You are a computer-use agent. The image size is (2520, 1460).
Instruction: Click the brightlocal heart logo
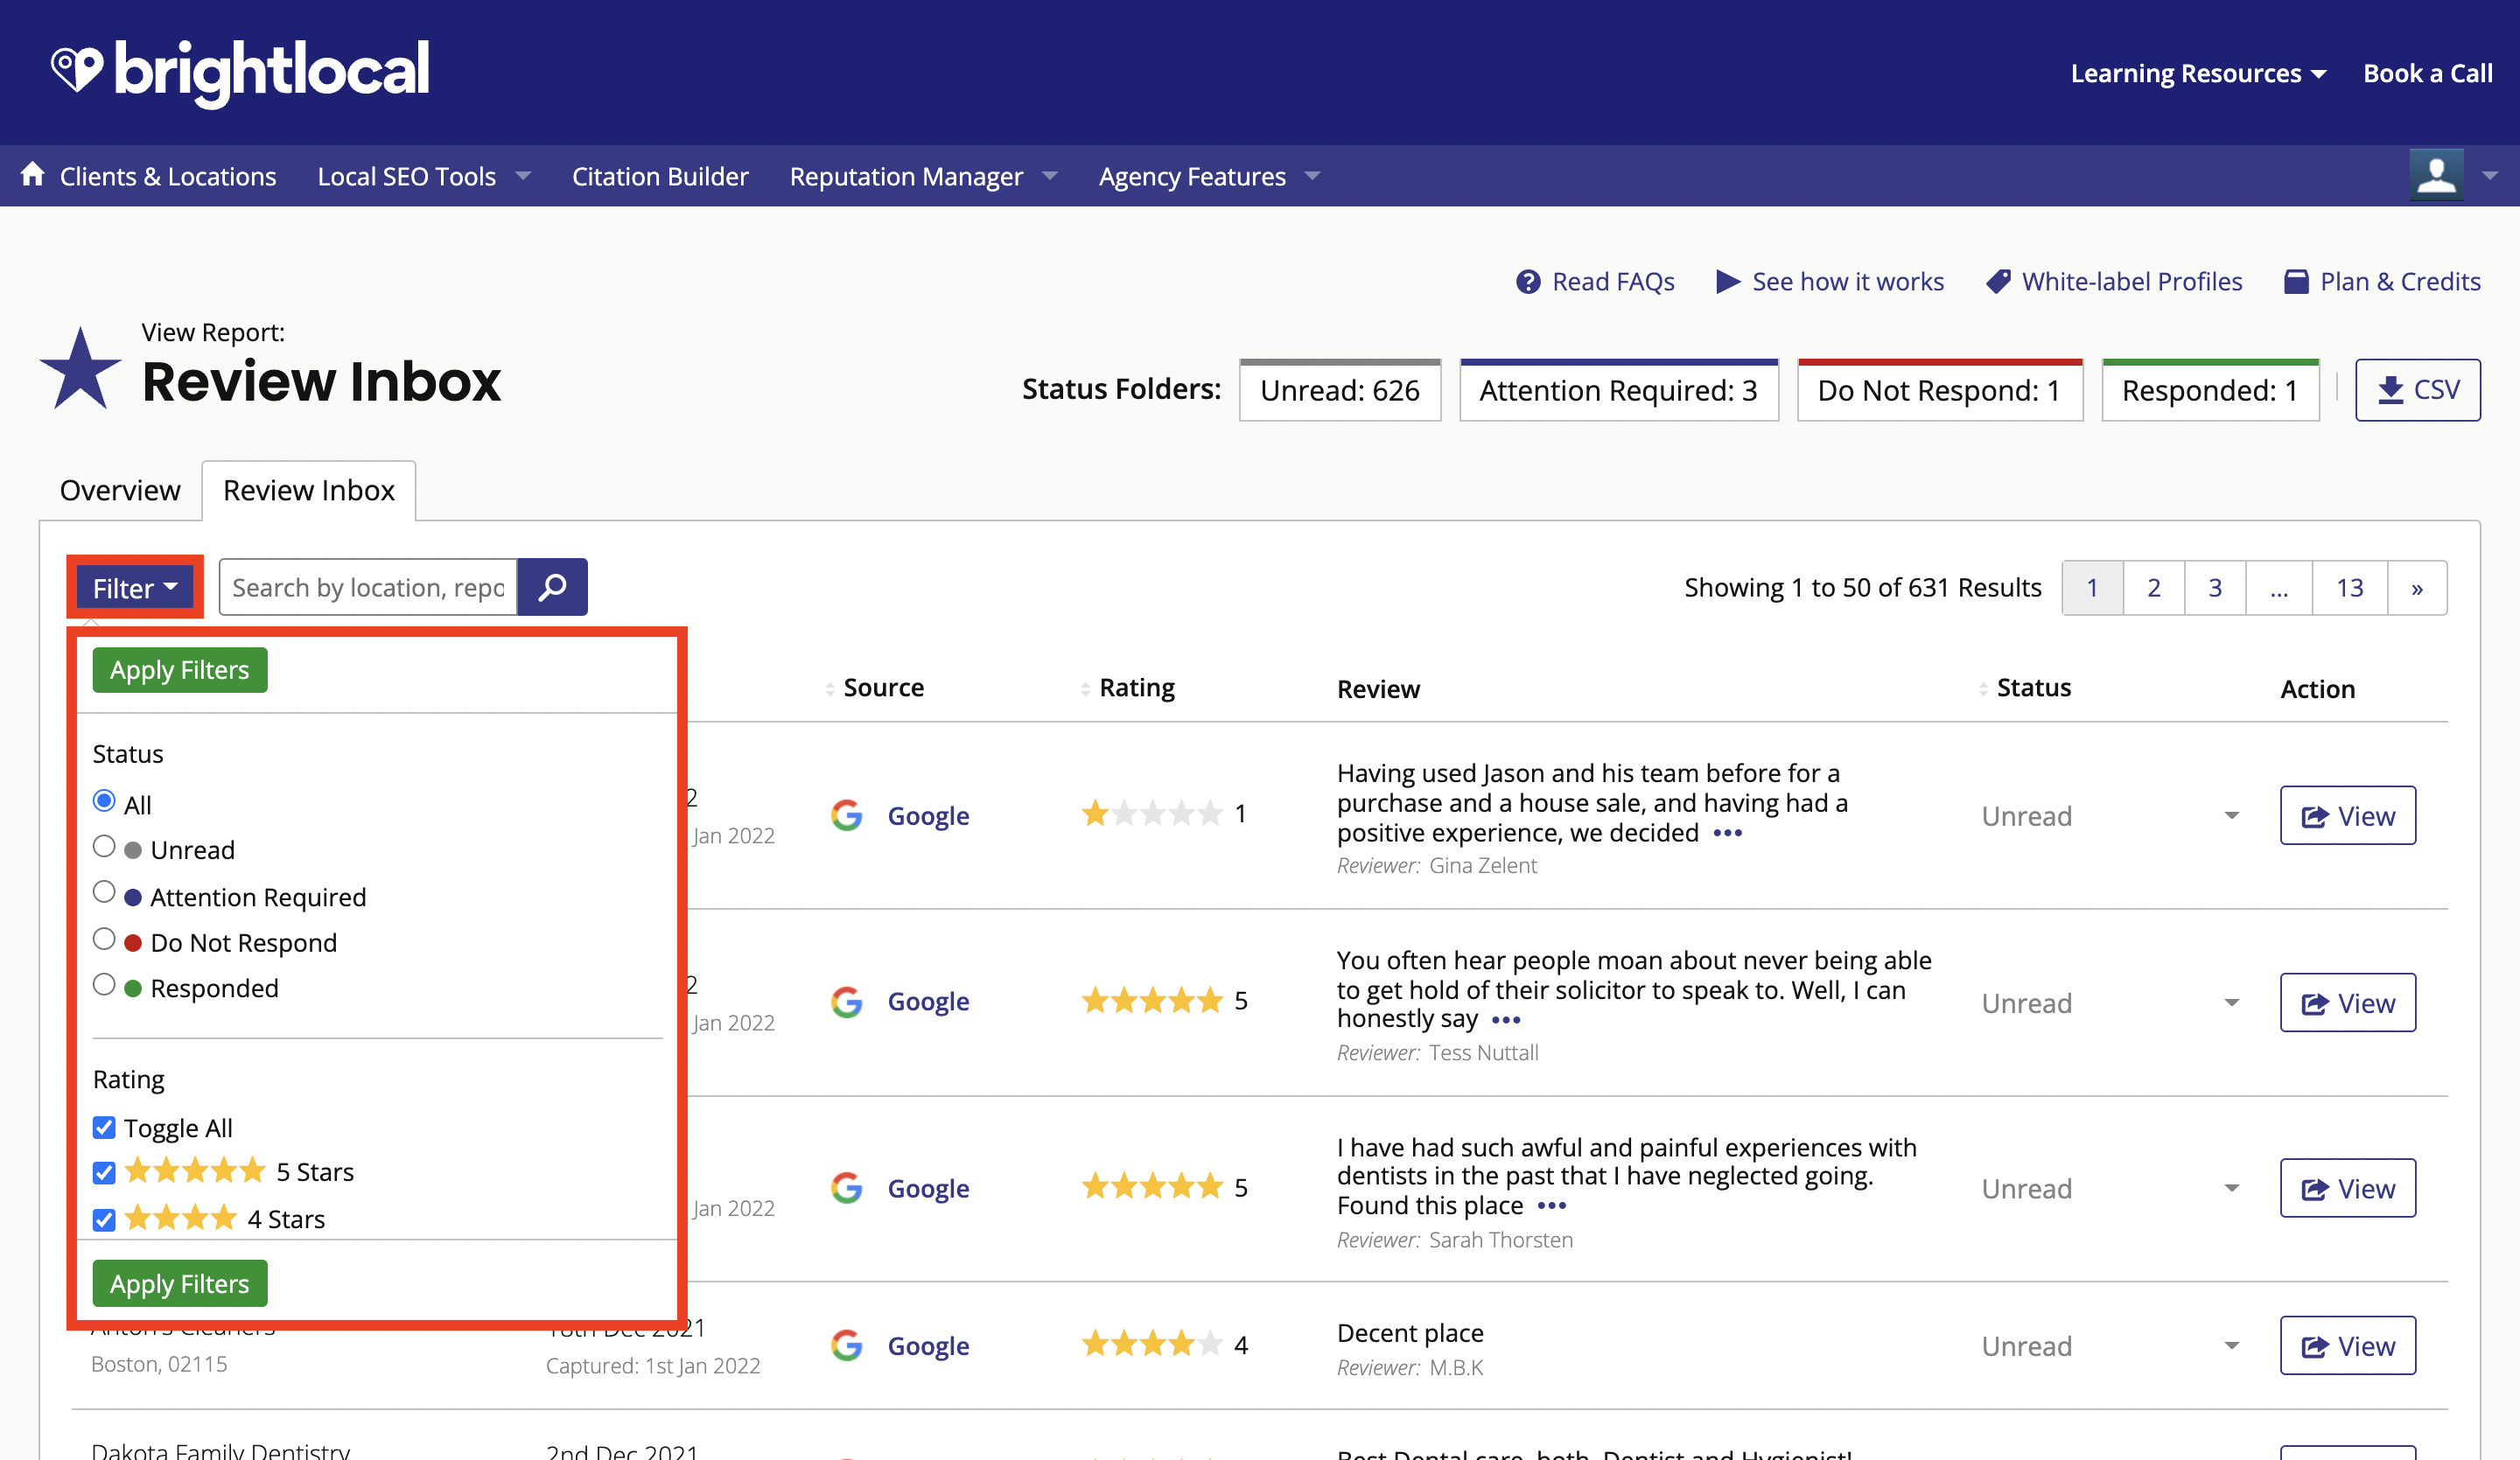77,70
